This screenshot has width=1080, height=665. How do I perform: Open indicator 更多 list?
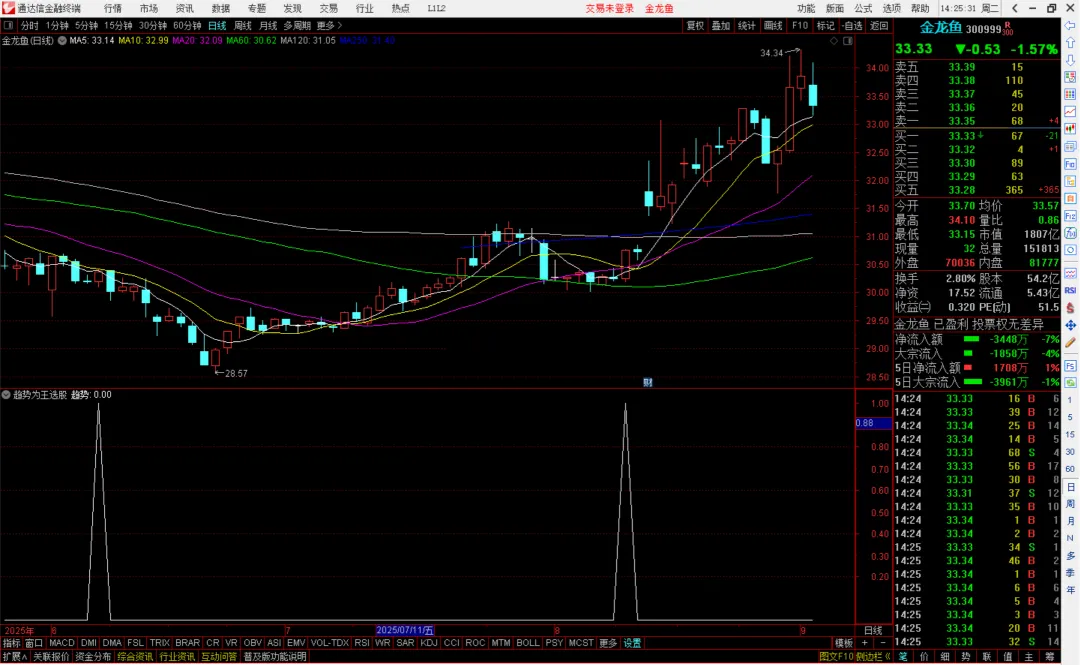point(608,643)
